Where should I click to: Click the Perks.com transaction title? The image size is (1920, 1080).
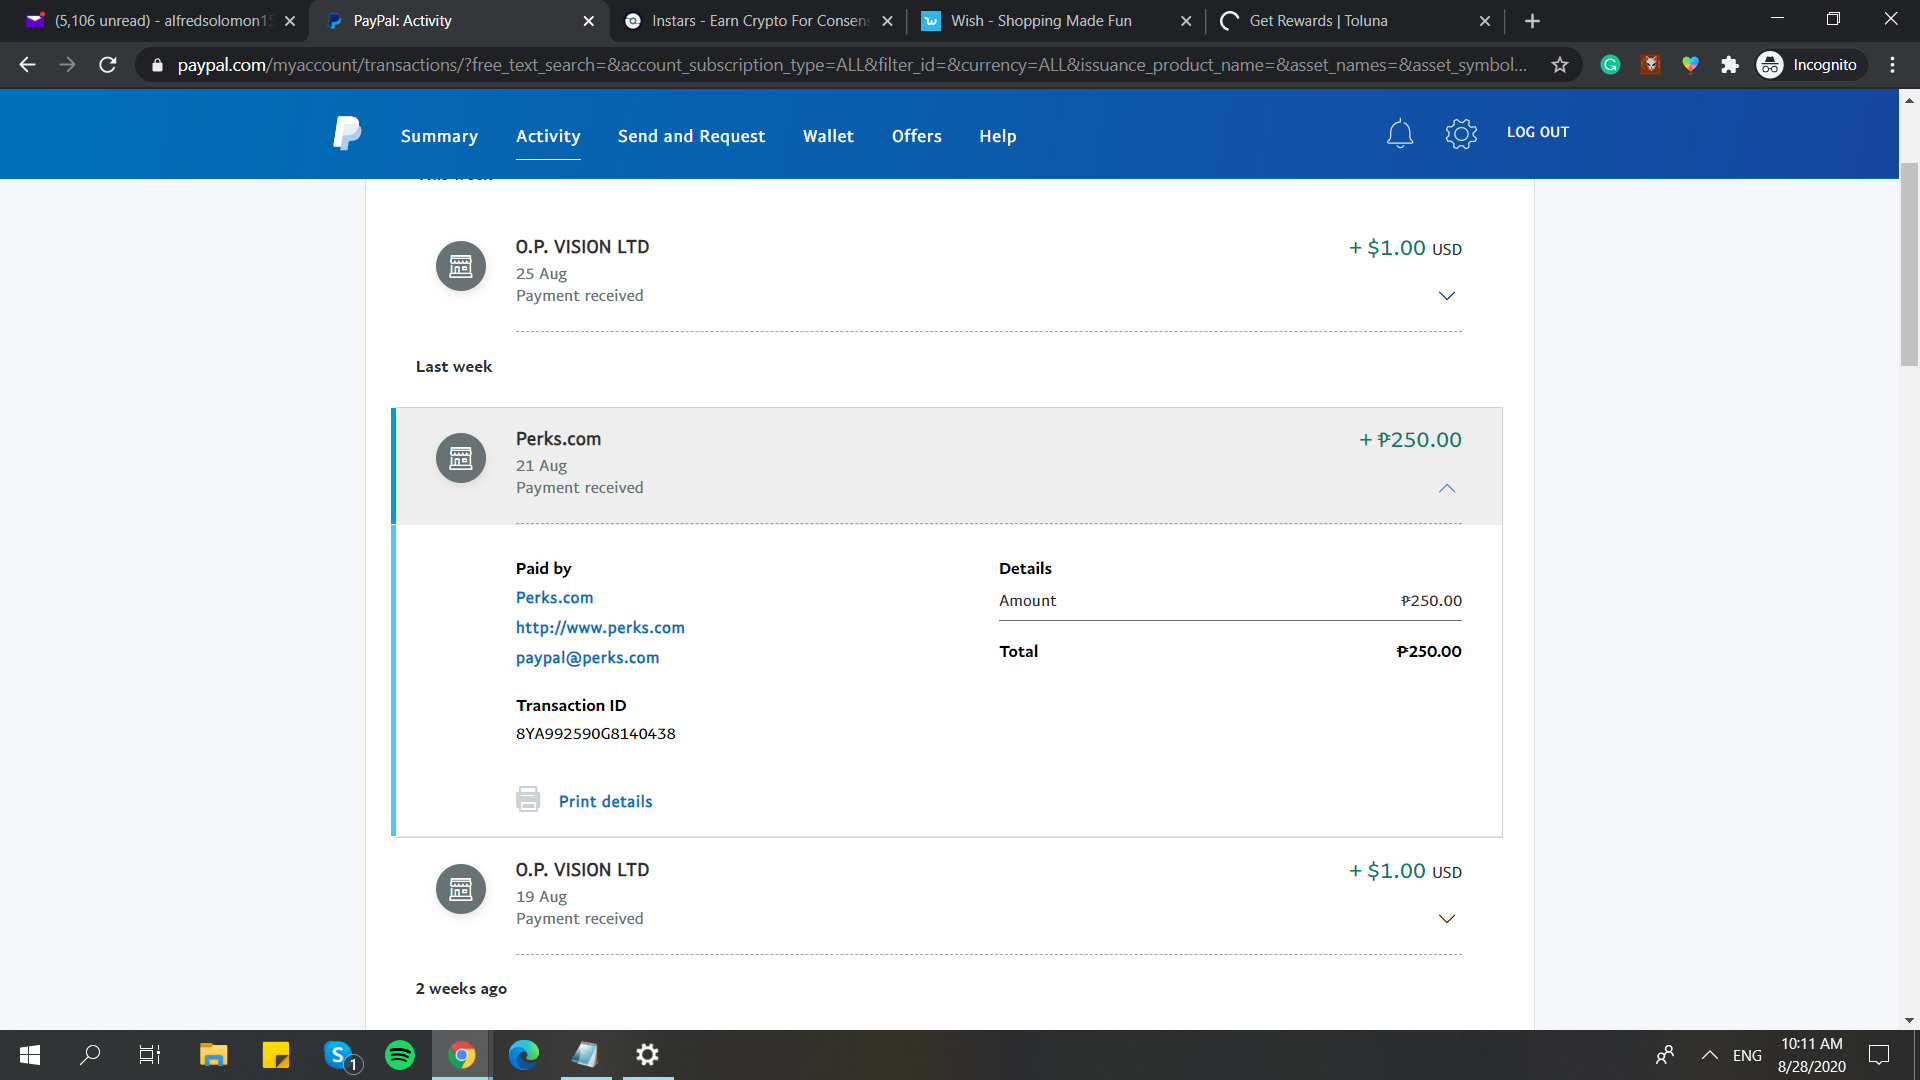coord(558,439)
